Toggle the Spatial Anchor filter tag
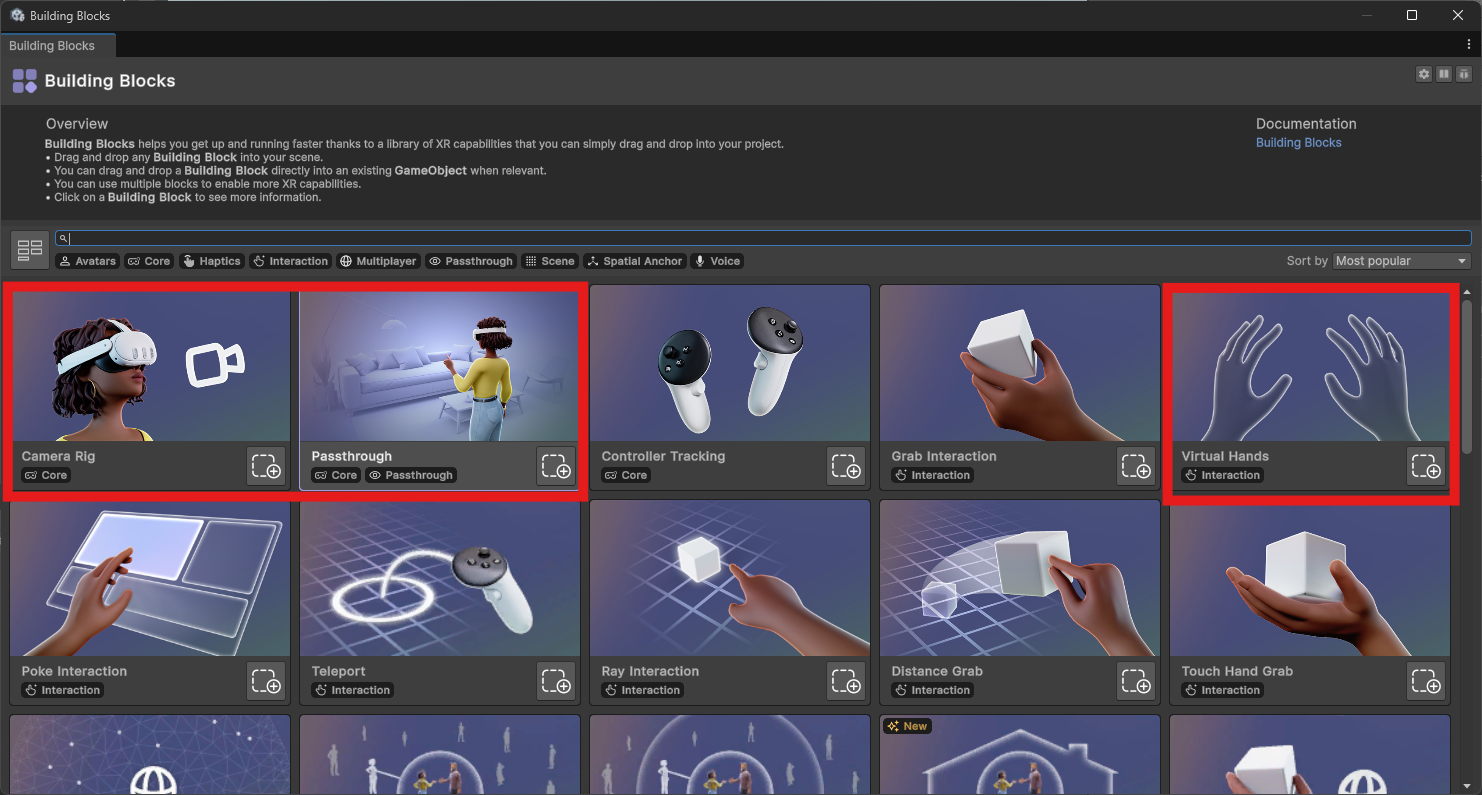Image resolution: width=1482 pixels, height=795 pixels. point(635,261)
